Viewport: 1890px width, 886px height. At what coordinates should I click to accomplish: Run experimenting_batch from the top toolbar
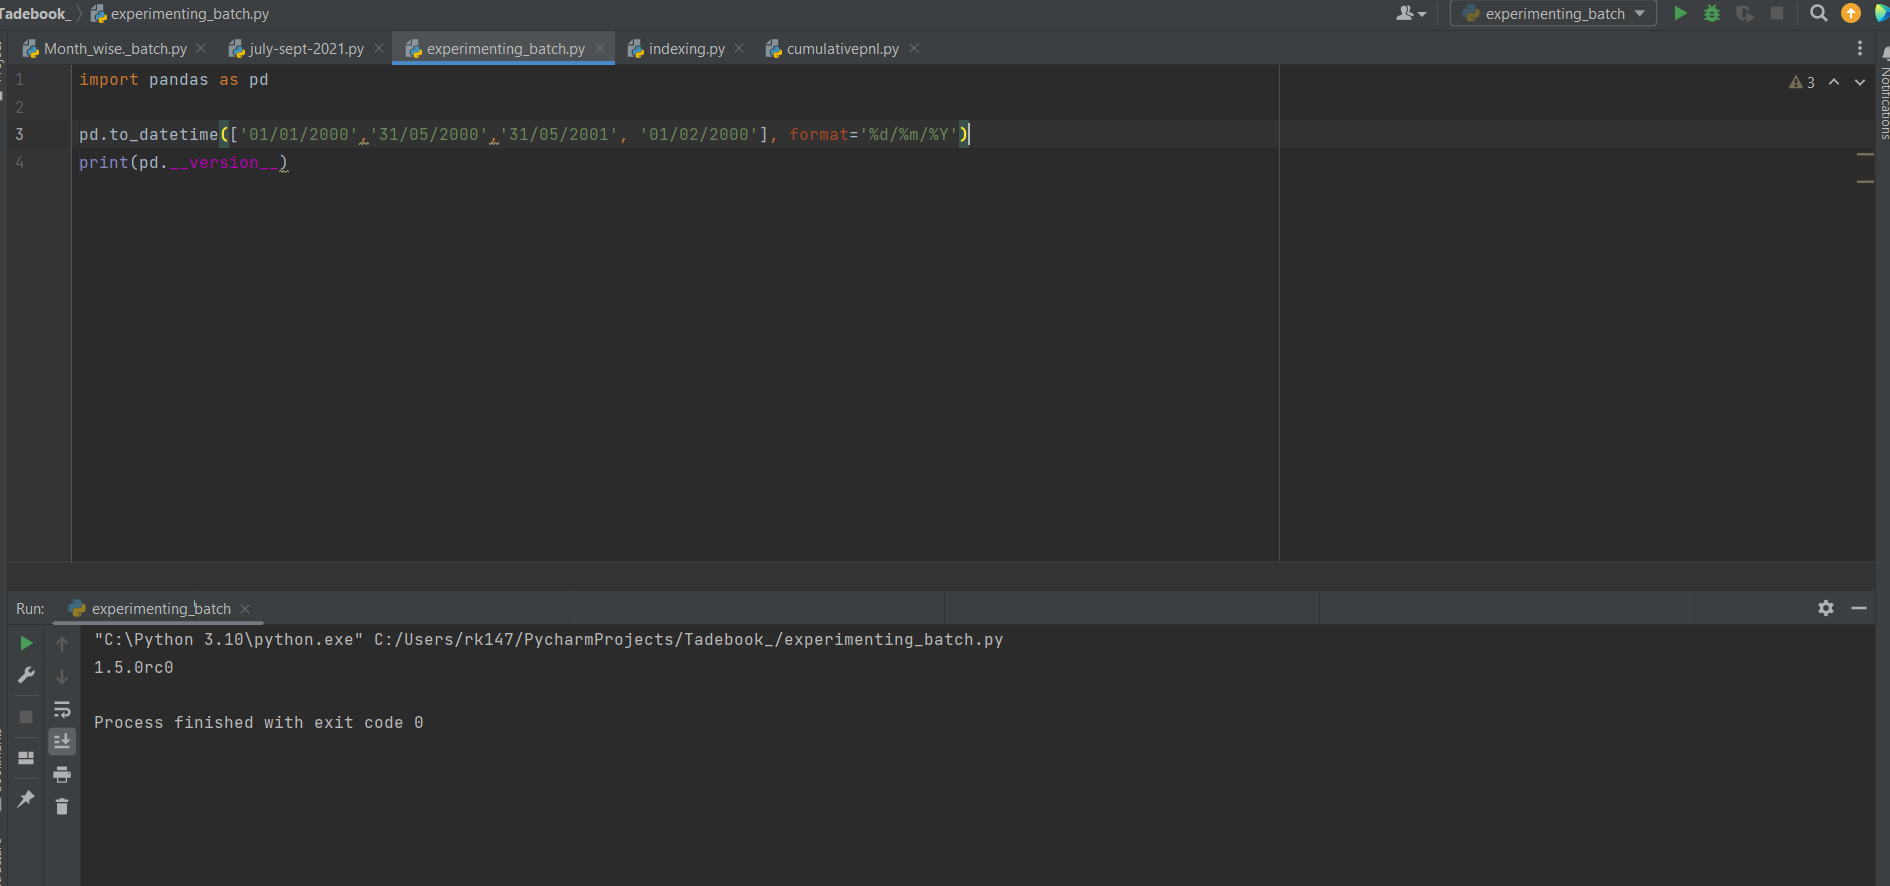[x=1680, y=13]
